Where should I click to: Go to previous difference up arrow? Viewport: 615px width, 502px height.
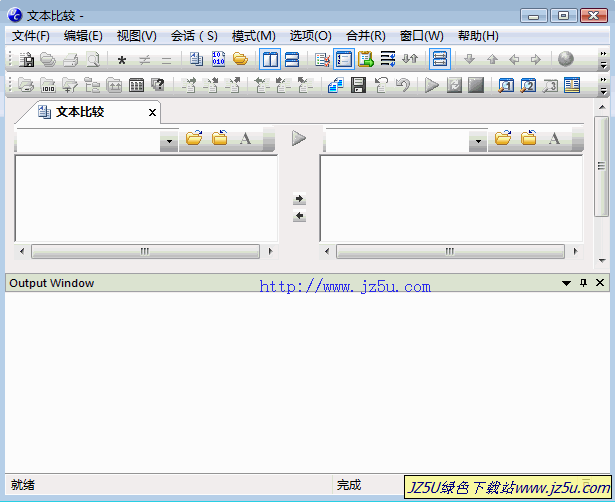pos(492,60)
